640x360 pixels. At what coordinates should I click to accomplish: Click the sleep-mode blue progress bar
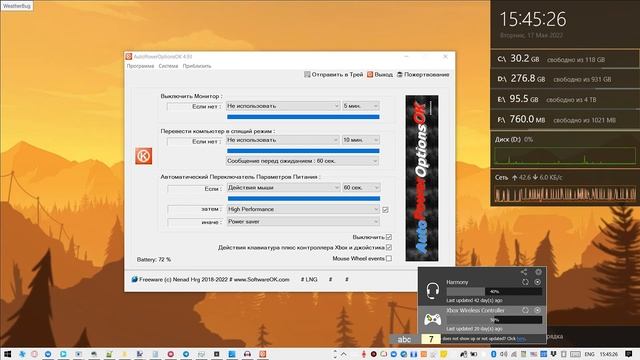(303, 151)
